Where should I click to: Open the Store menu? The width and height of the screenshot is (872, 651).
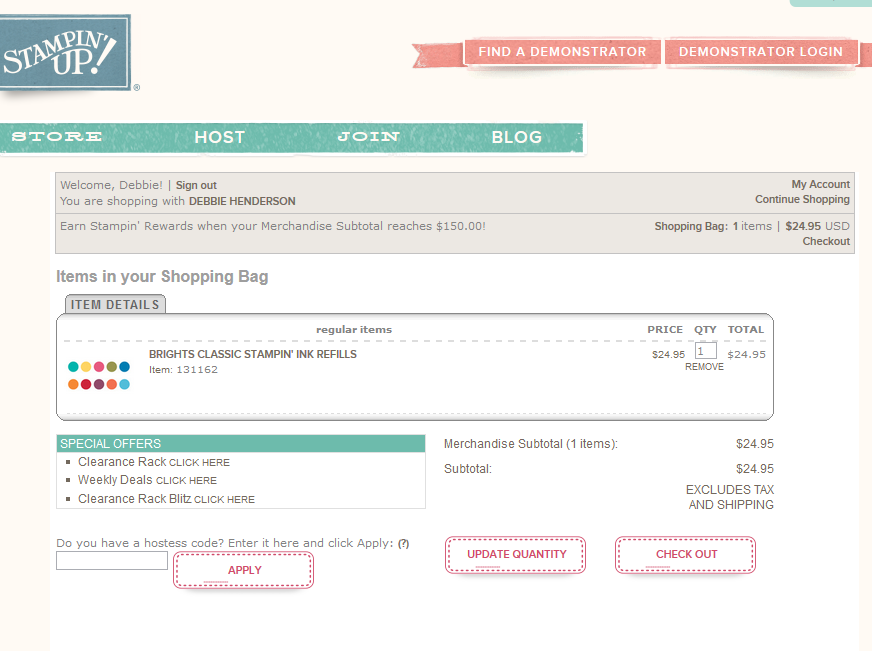pyautogui.click(x=57, y=137)
